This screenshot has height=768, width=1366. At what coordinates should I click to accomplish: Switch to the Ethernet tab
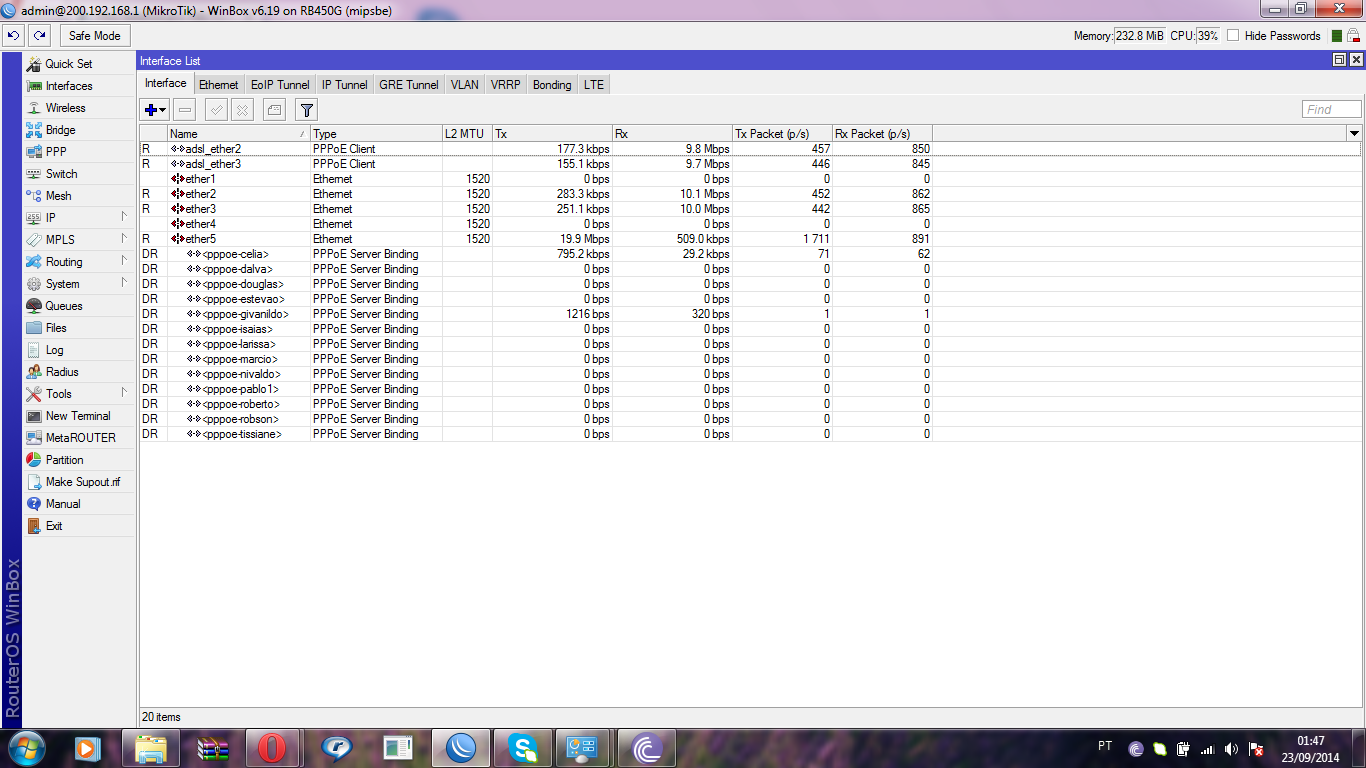coord(218,85)
